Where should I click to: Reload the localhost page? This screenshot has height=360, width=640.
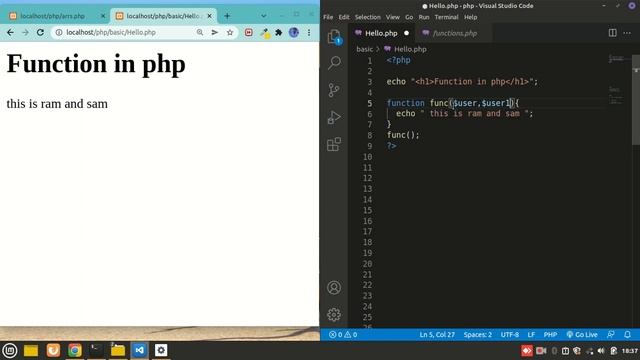point(40,32)
